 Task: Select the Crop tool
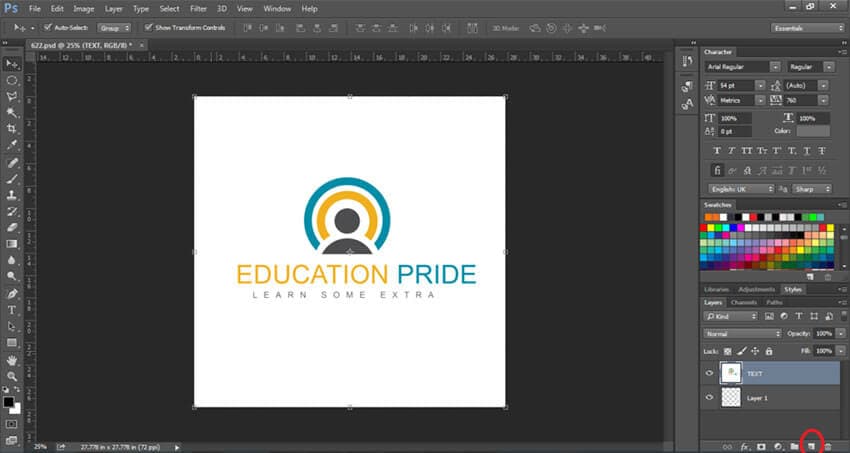coord(11,128)
